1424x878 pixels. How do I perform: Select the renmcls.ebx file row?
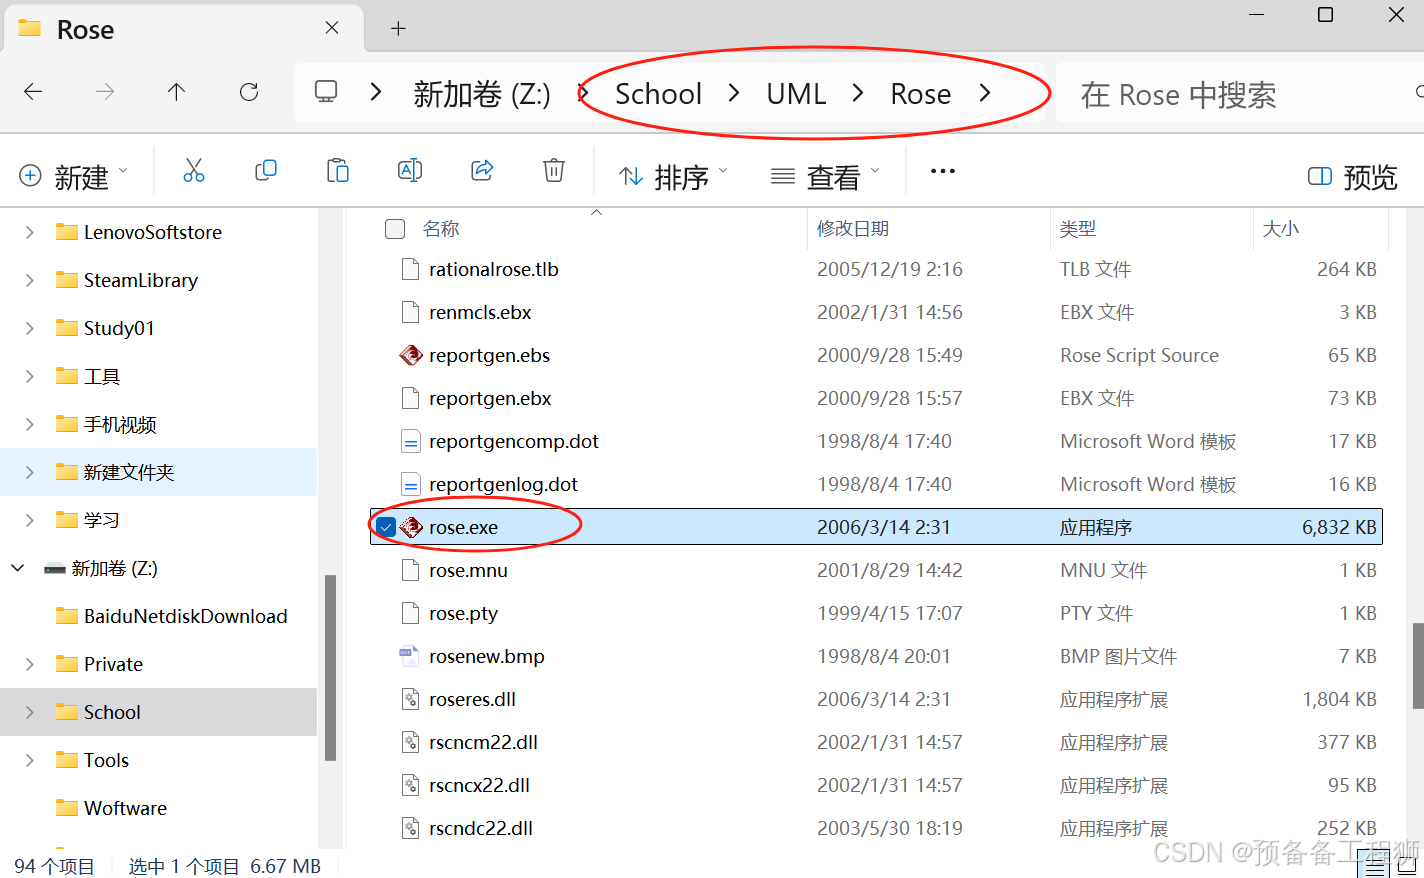click(x=876, y=312)
